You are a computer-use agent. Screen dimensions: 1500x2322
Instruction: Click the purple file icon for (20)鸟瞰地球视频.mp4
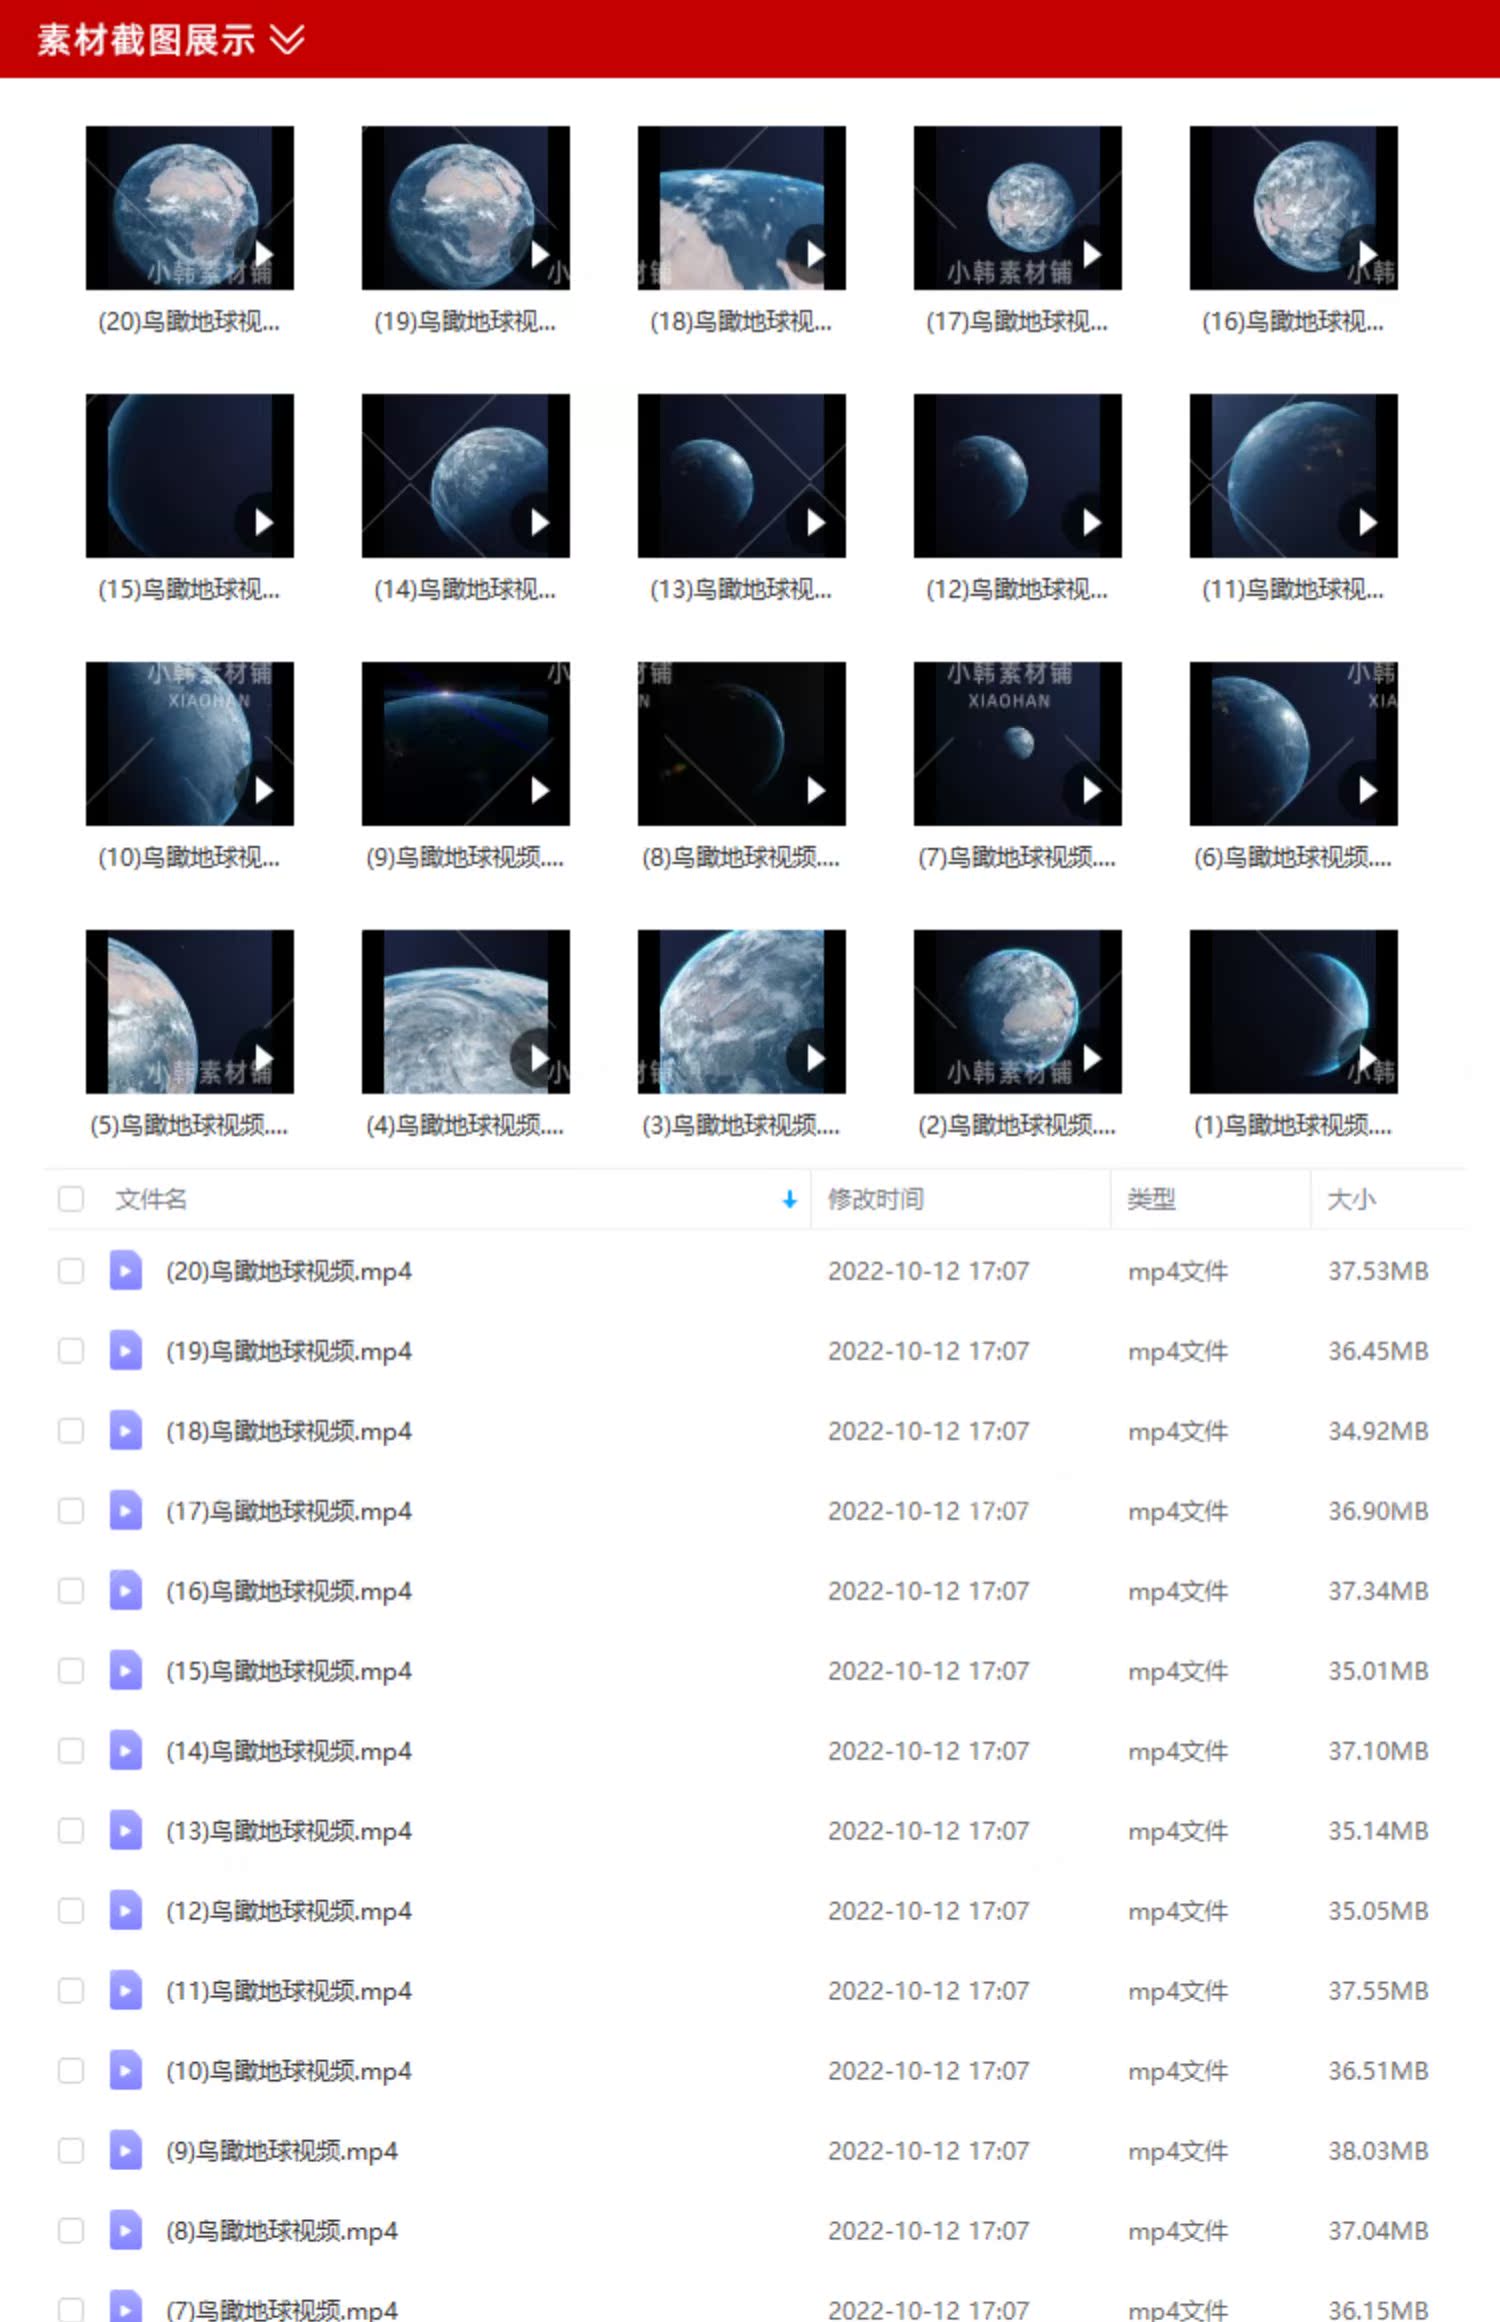coord(125,1271)
